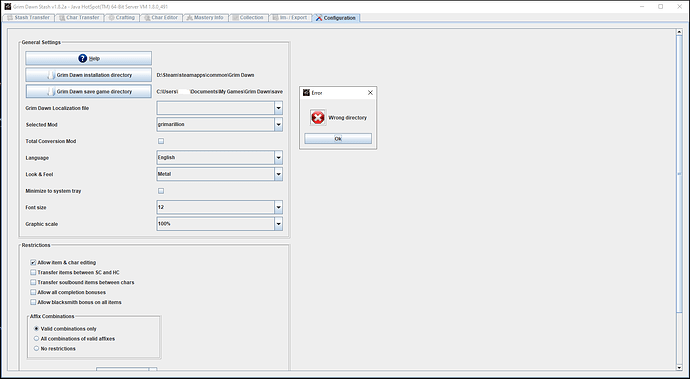Screen dimensions: 690x379
Task: Click the vertical scrollbar of the settings panel
Action: [679, 174]
